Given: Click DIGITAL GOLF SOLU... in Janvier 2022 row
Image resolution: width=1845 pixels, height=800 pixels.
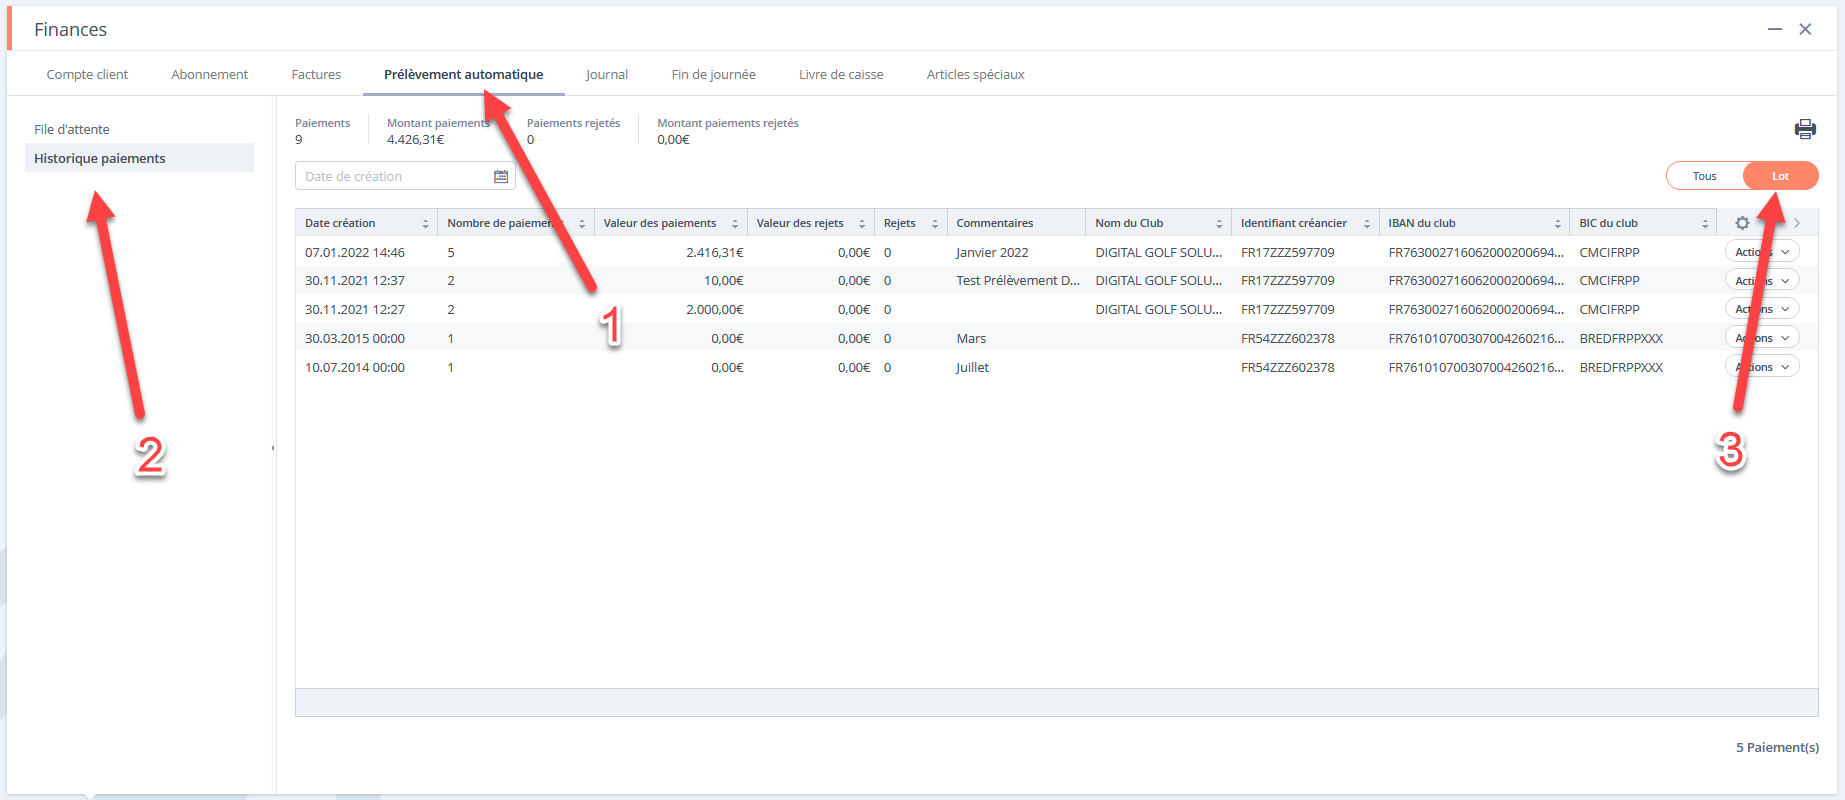Looking at the screenshot, I should point(1159,252).
